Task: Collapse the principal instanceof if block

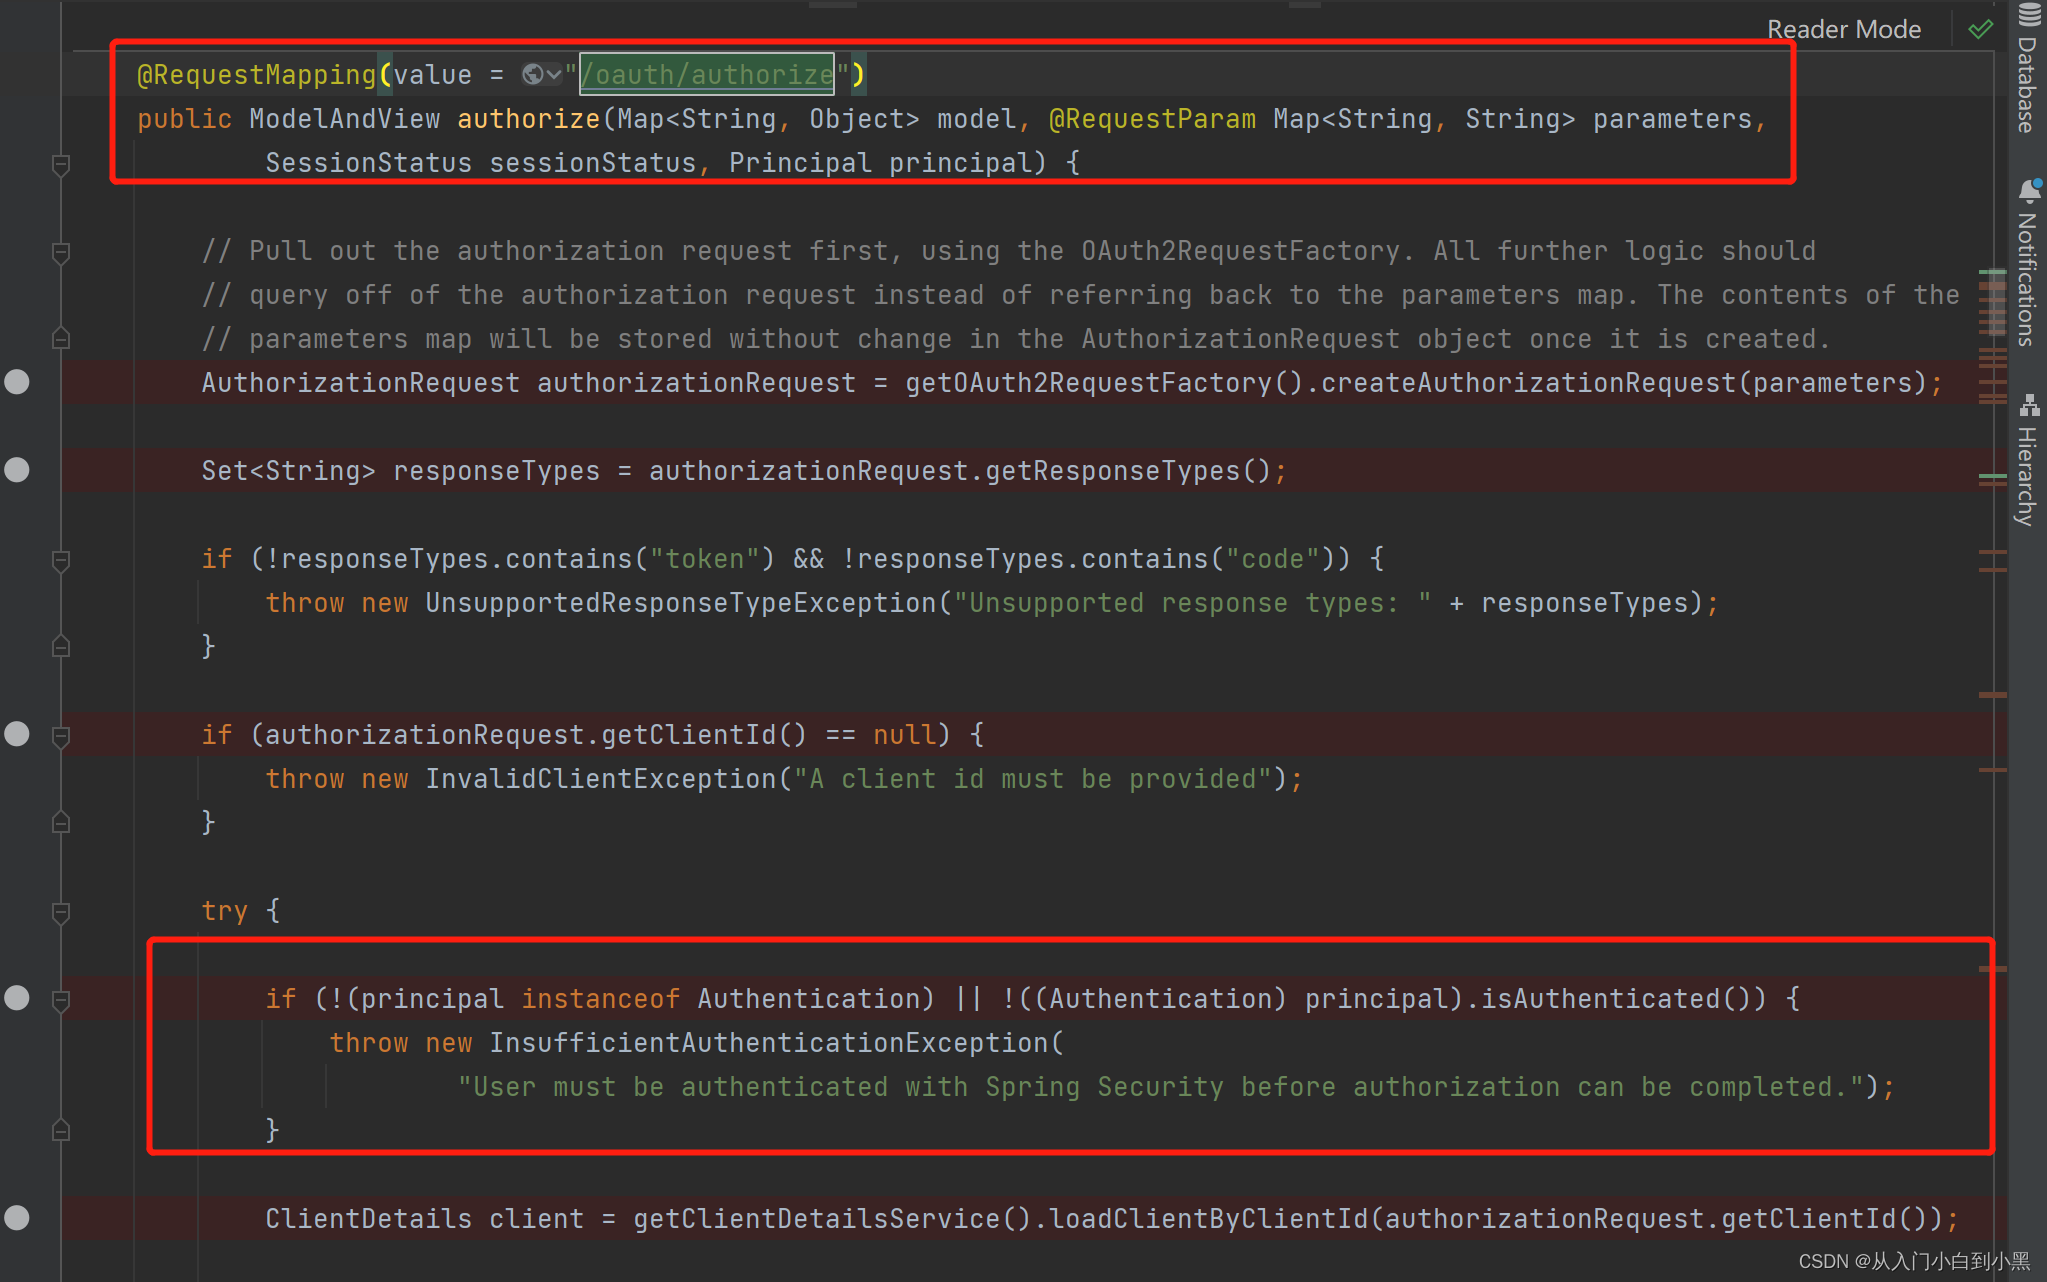Action: pyautogui.click(x=61, y=1001)
